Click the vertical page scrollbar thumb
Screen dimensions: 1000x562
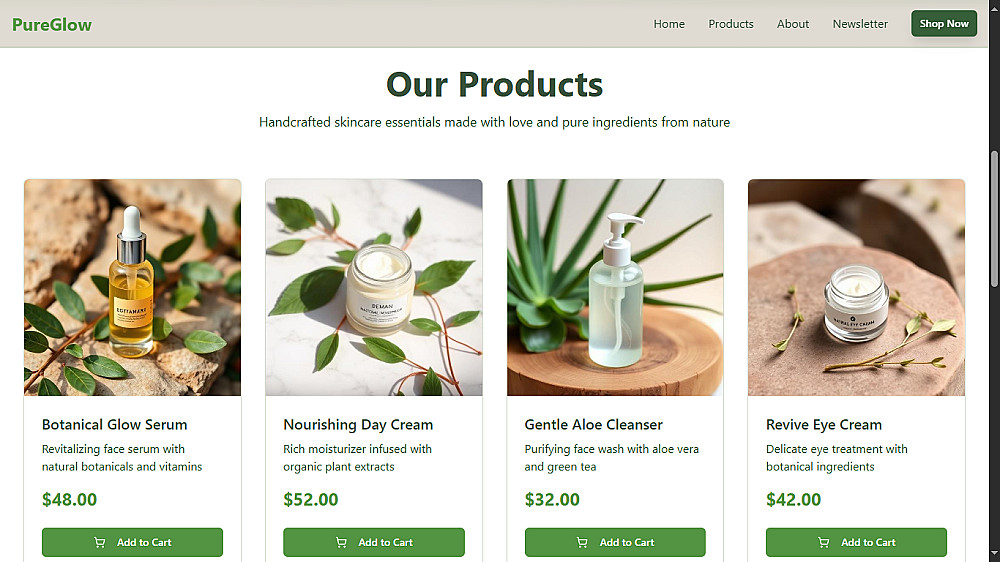(x=994, y=219)
